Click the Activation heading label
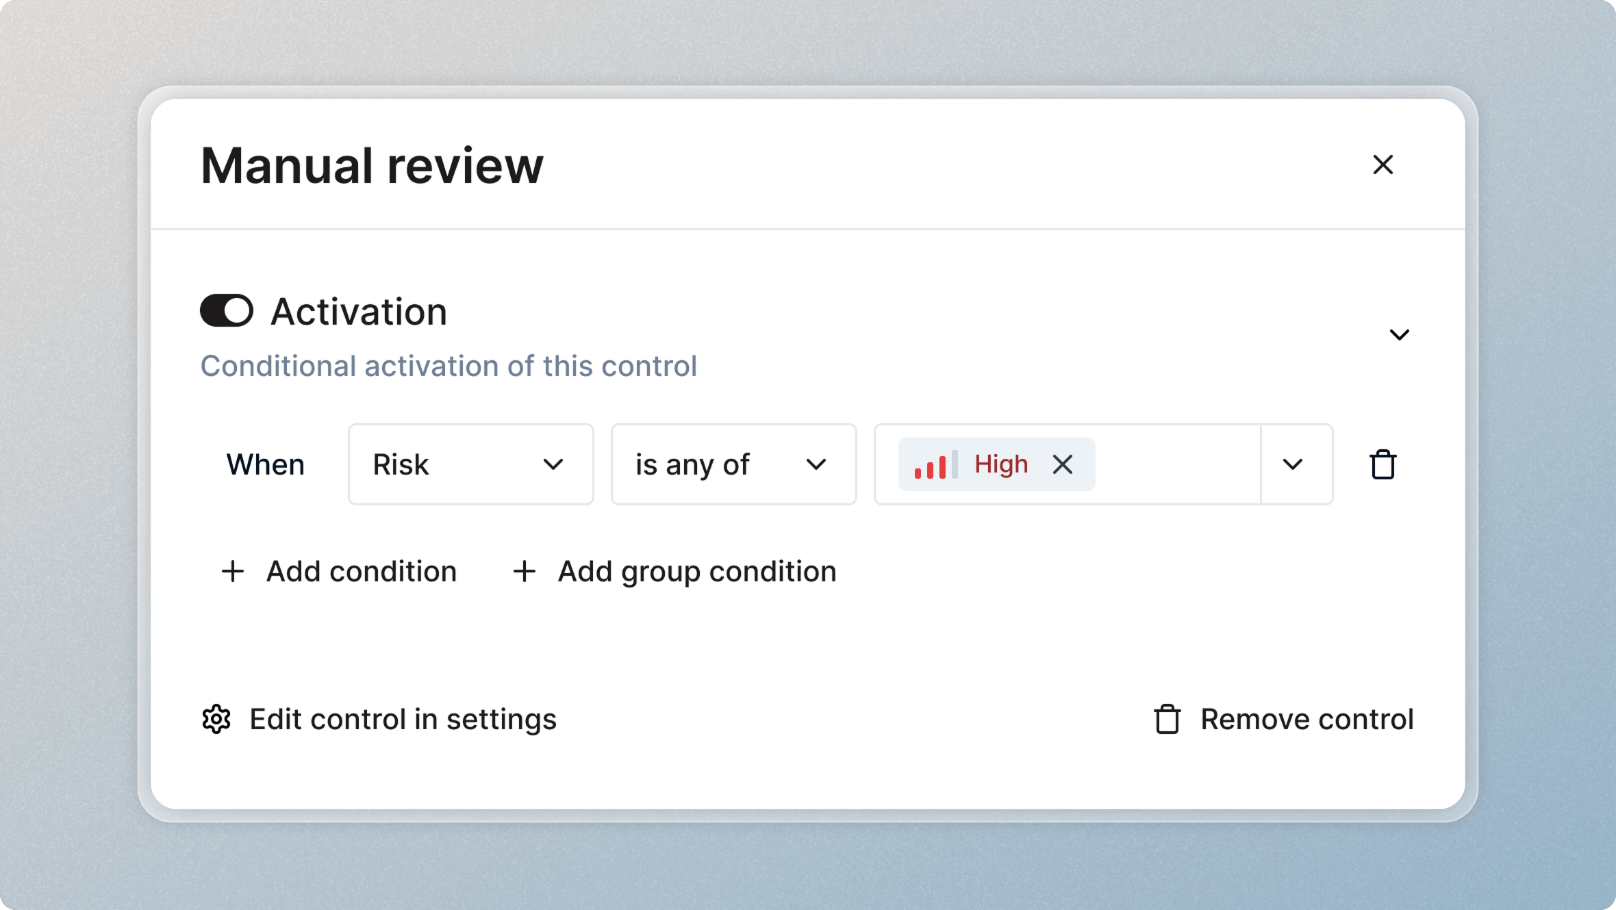Viewport: 1616px width, 910px height. (359, 312)
